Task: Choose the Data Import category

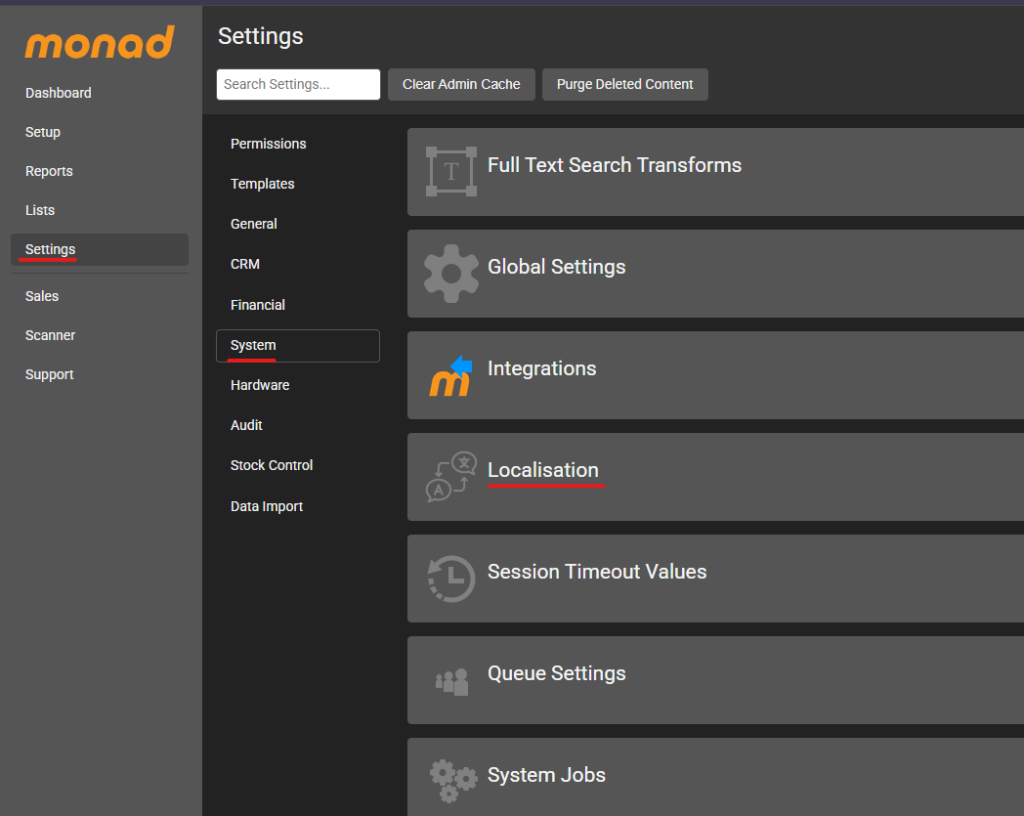Action: pyautogui.click(x=266, y=506)
